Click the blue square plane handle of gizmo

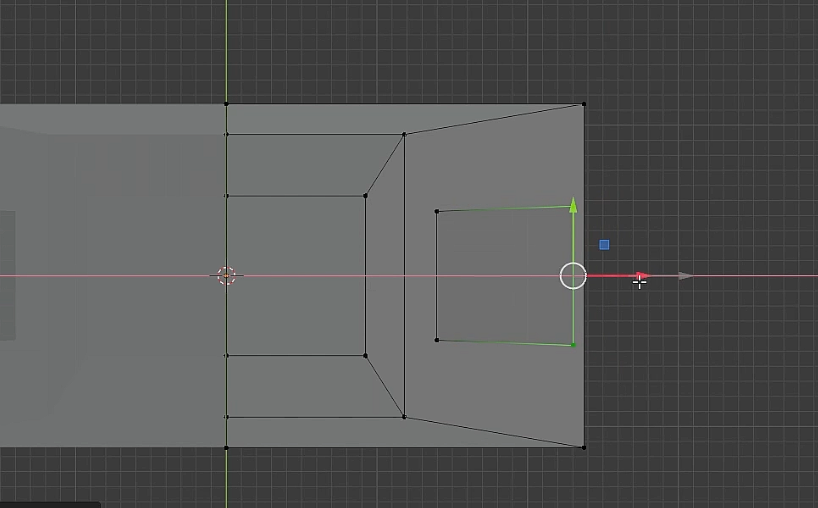coord(604,245)
